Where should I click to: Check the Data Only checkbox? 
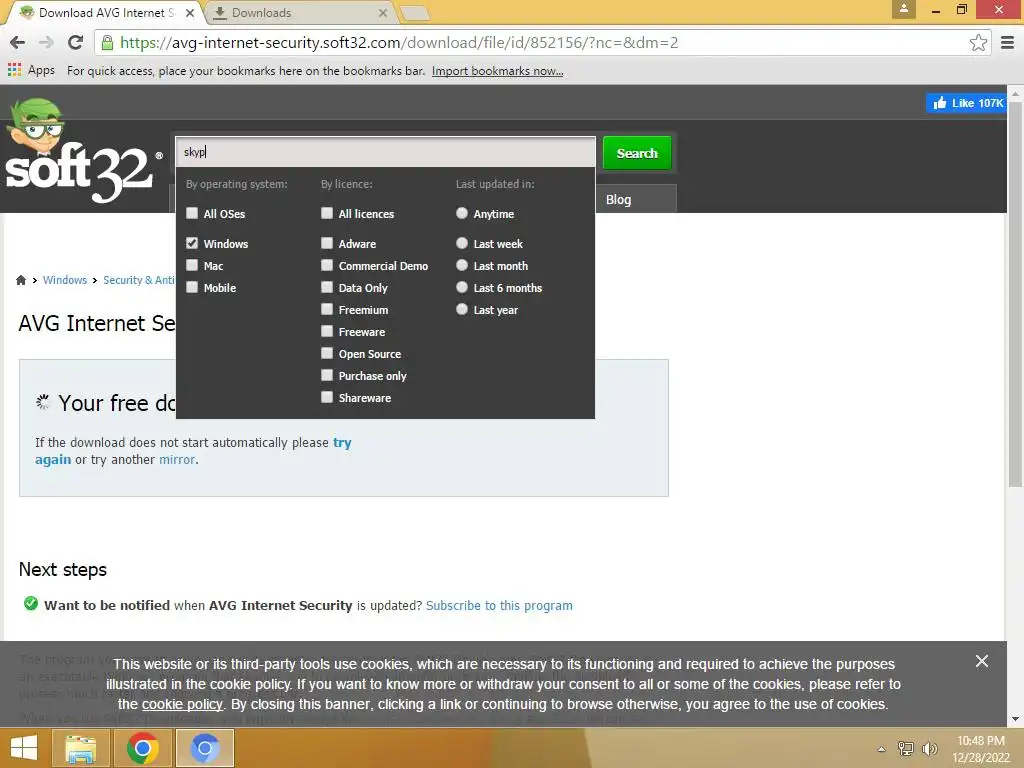click(327, 287)
